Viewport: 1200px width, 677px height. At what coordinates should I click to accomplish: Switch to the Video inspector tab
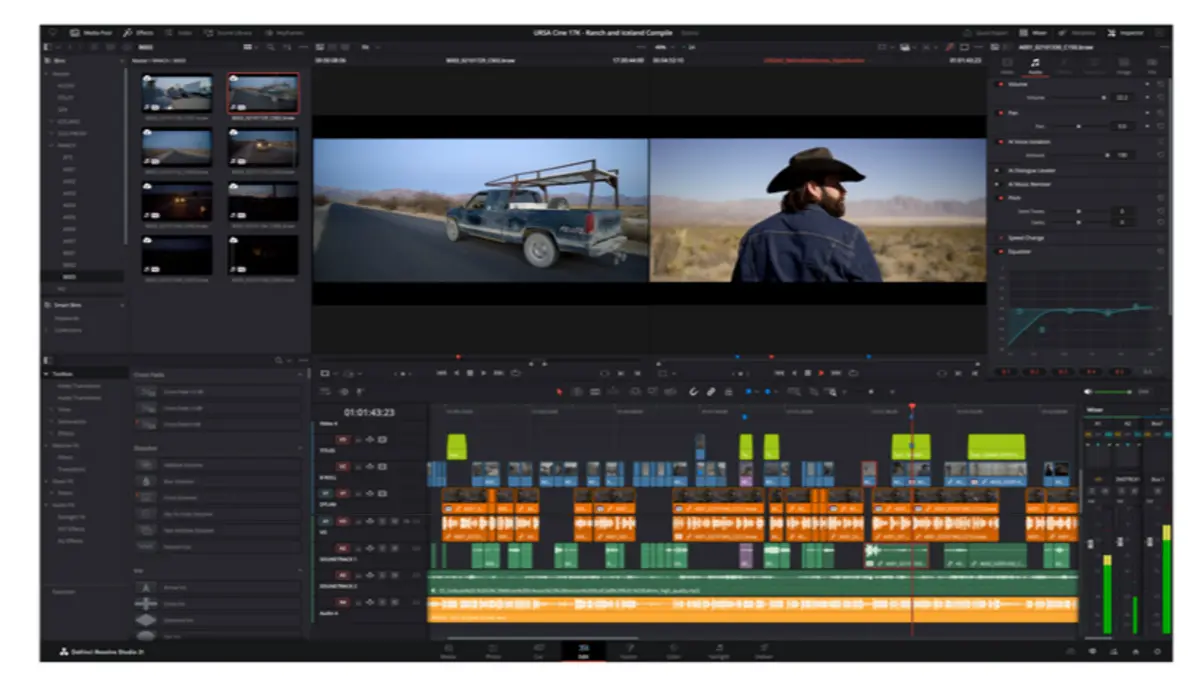pyautogui.click(x=1006, y=65)
